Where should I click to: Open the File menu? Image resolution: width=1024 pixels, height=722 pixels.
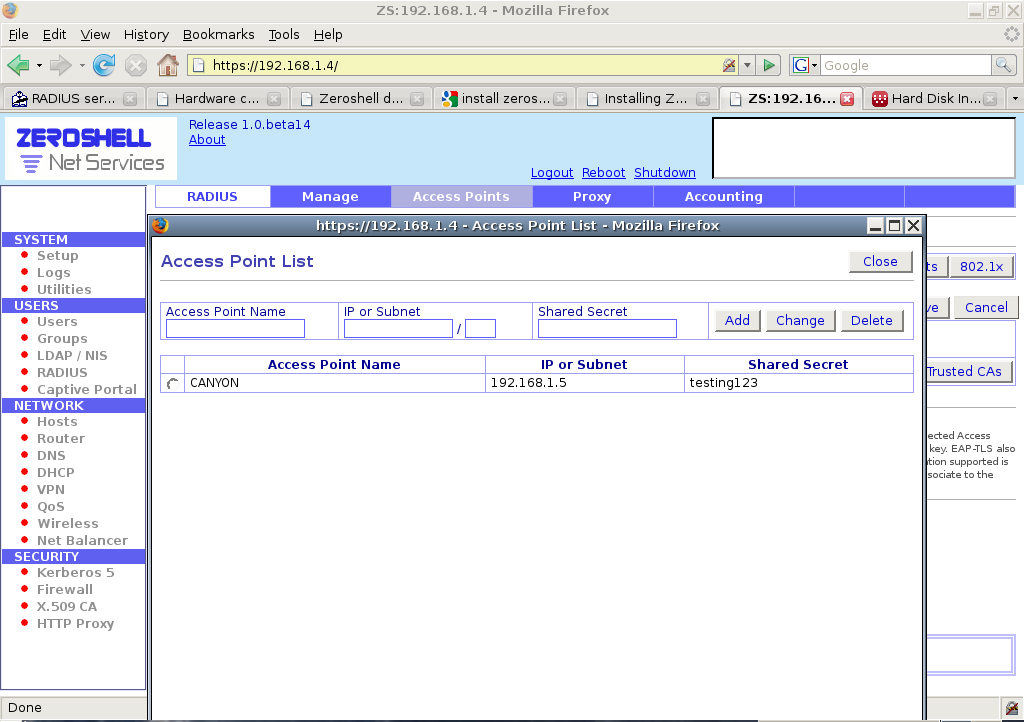click(18, 35)
